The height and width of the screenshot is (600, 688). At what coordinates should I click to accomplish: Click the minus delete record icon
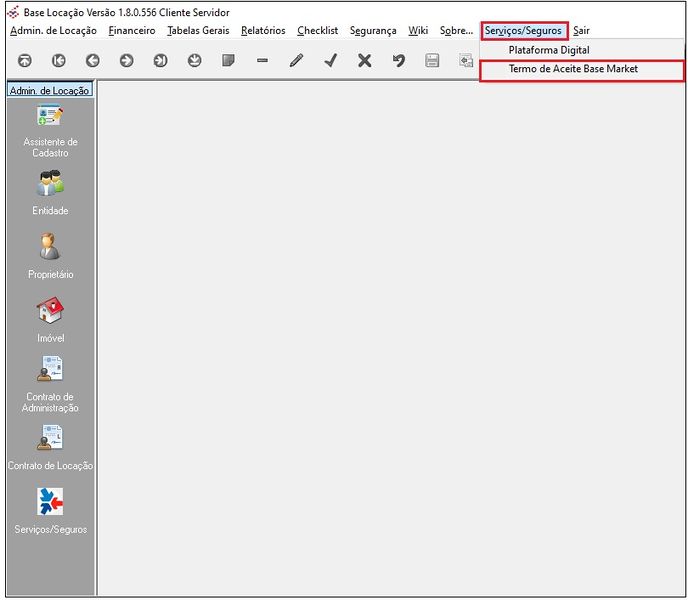pos(262,61)
